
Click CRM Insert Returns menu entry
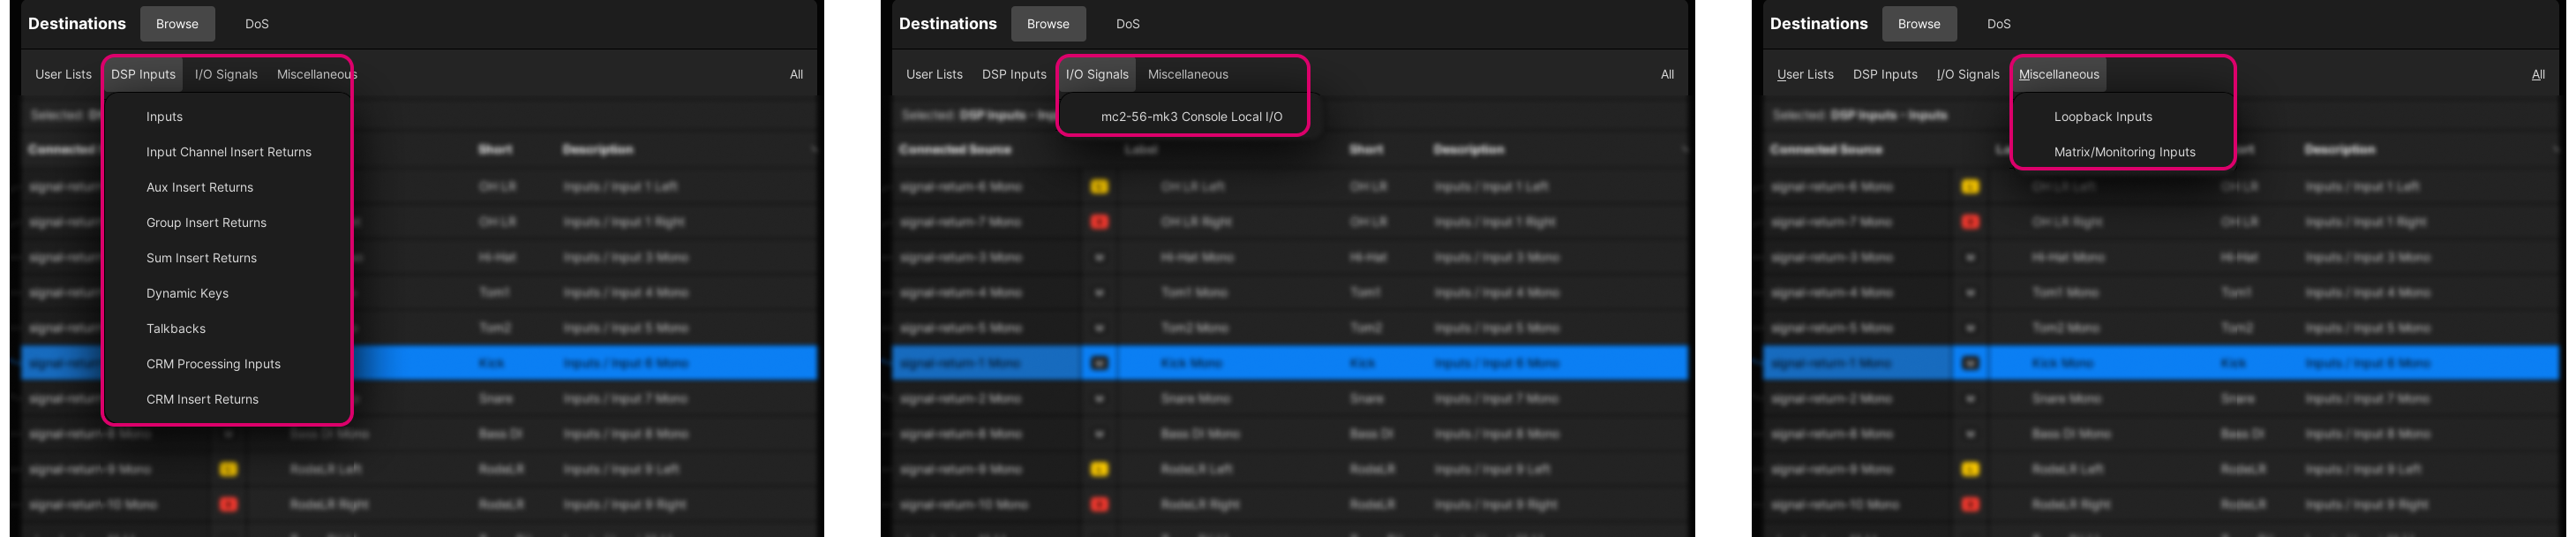click(x=202, y=399)
